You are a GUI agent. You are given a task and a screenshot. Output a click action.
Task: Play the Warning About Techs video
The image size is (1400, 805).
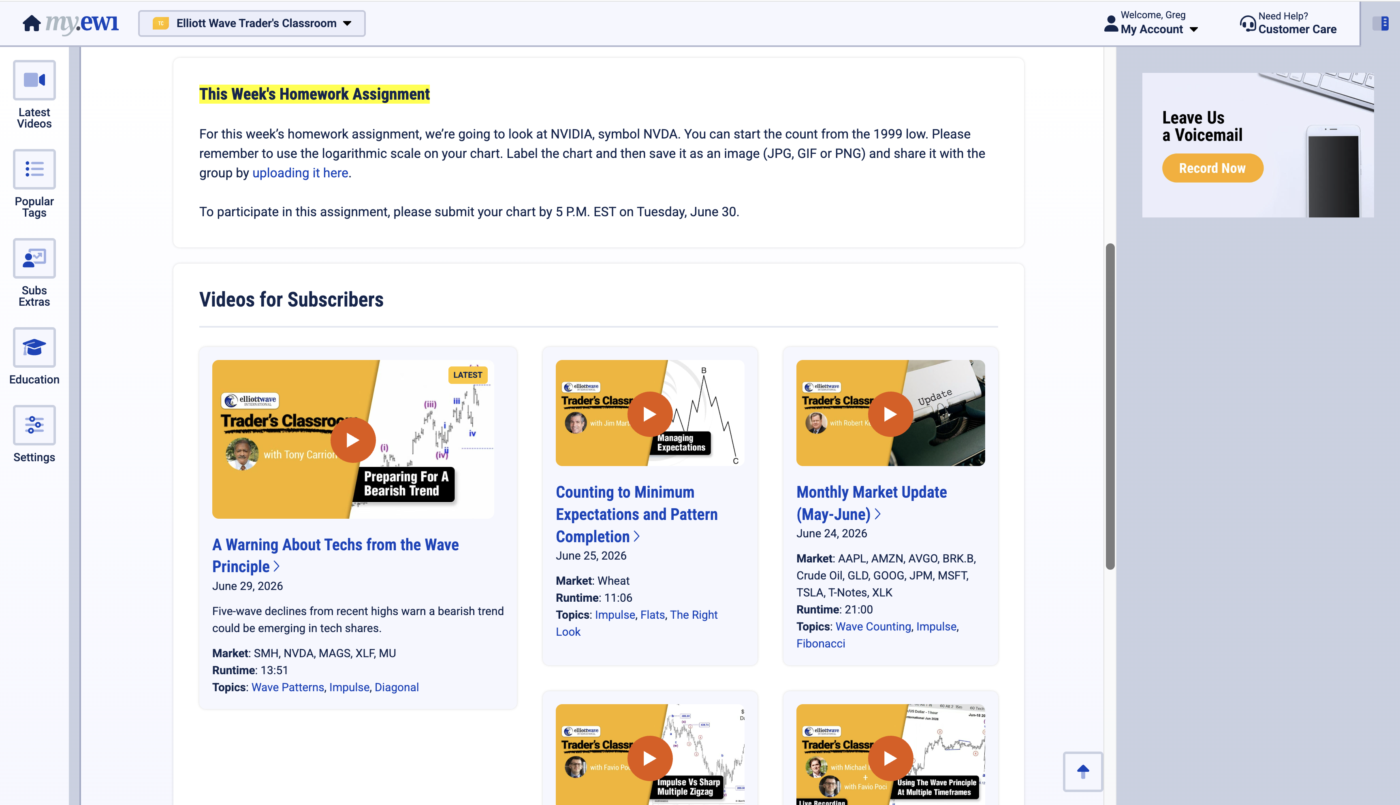click(x=353, y=440)
